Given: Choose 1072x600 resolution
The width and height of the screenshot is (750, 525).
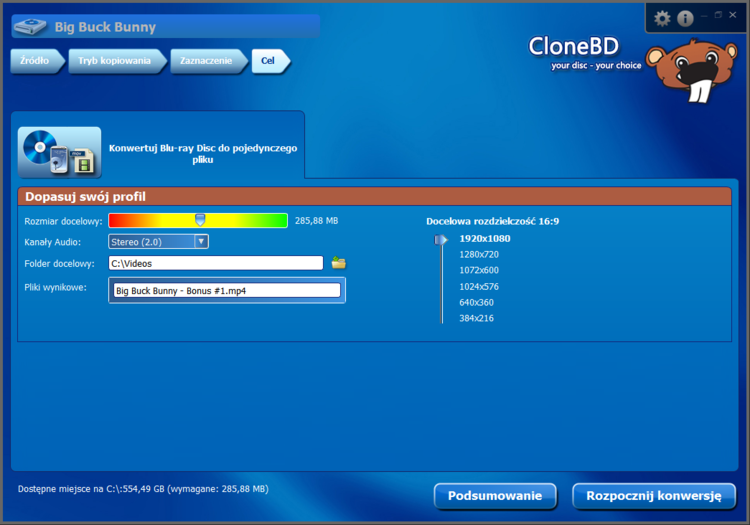Looking at the screenshot, I should (479, 270).
